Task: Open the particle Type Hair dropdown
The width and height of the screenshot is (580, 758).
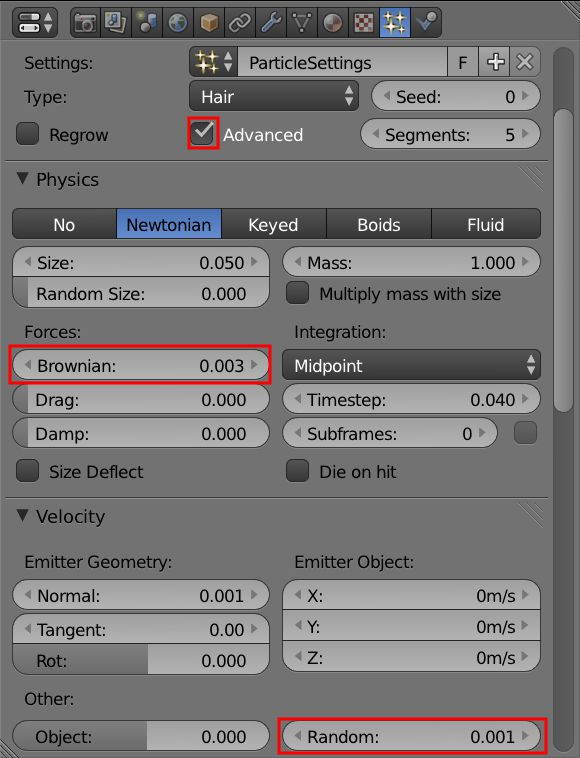Action: click(x=274, y=96)
